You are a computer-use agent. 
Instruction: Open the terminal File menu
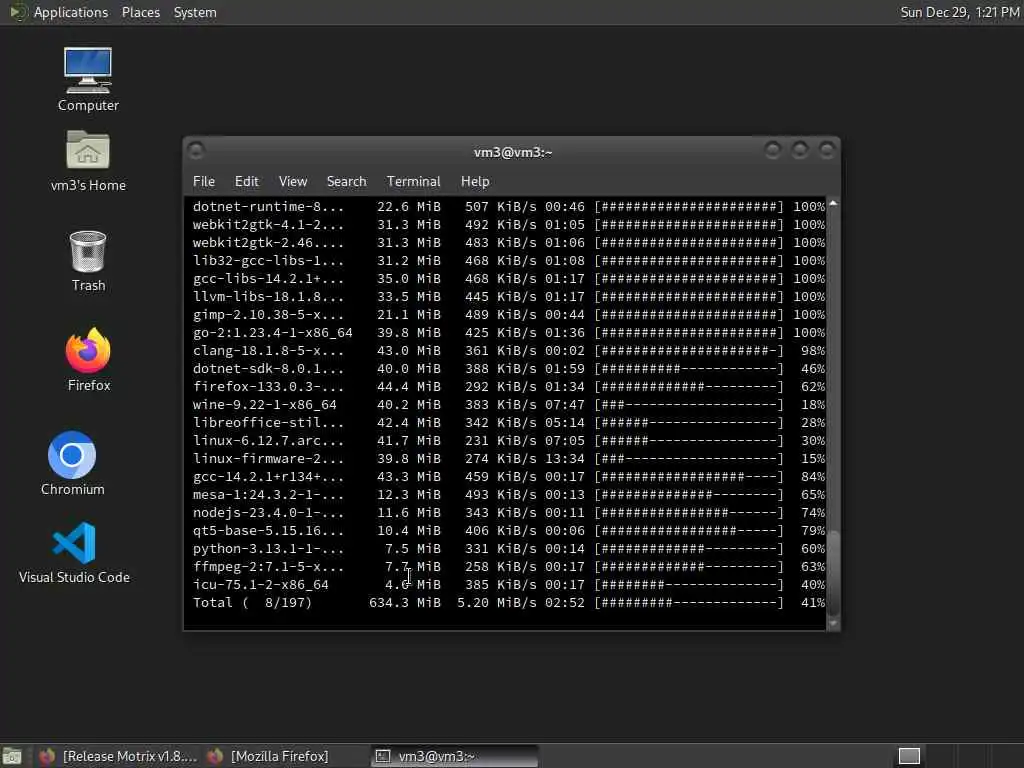click(204, 182)
